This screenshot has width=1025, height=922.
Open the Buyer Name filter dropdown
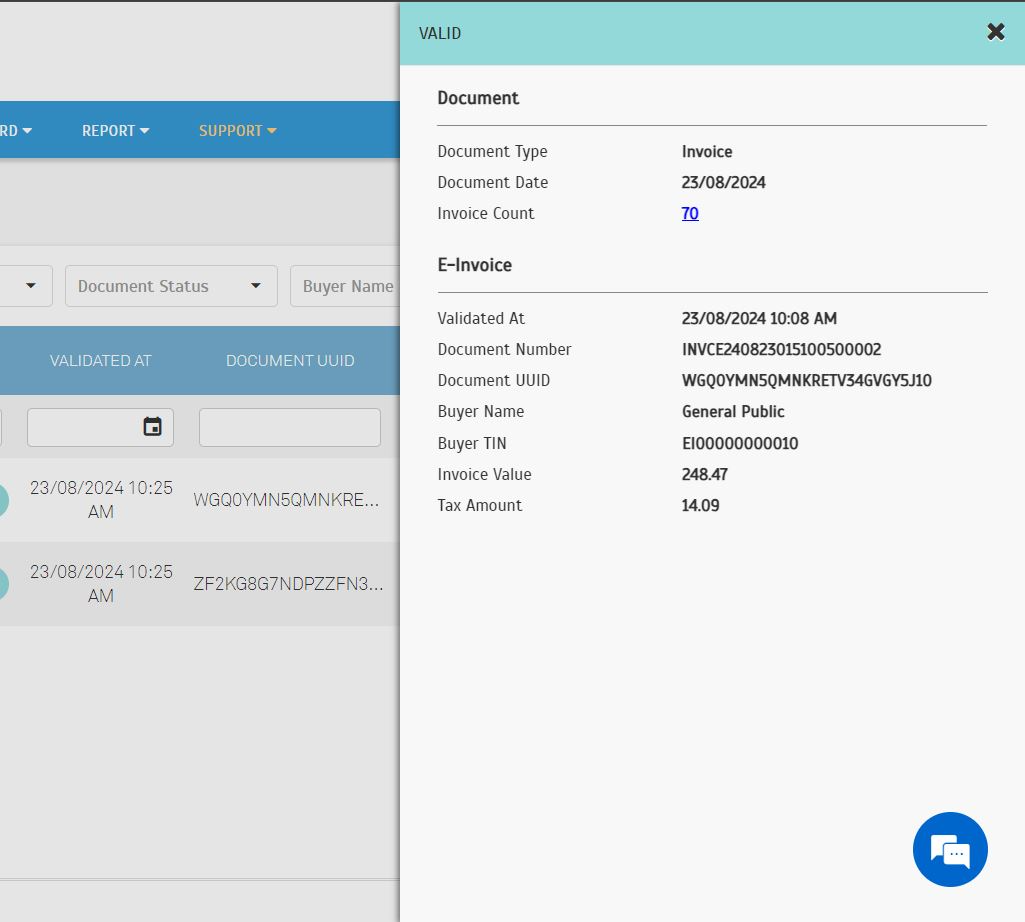tap(345, 286)
